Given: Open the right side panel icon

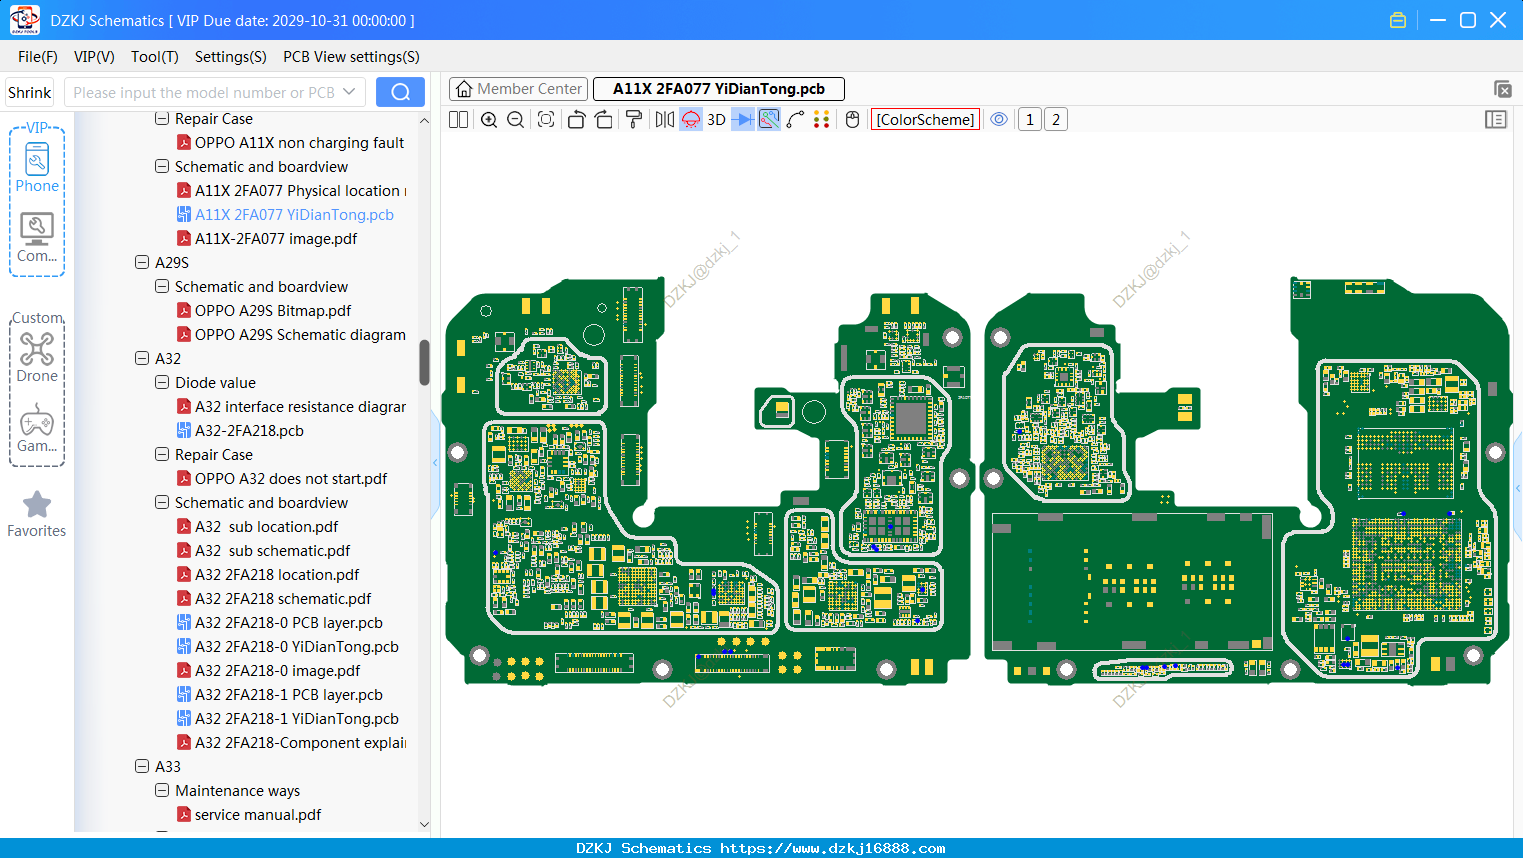Looking at the screenshot, I should point(1496,120).
